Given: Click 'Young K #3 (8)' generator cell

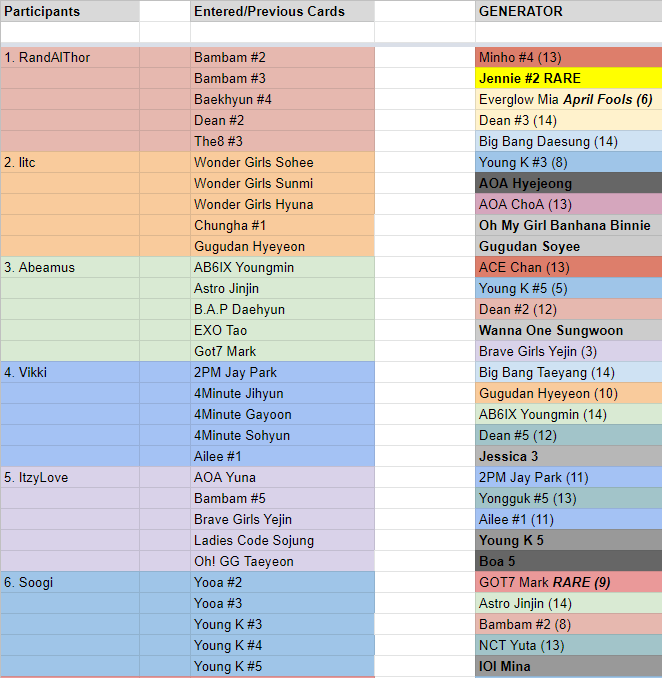Looking at the screenshot, I should [x=569, y=163].
